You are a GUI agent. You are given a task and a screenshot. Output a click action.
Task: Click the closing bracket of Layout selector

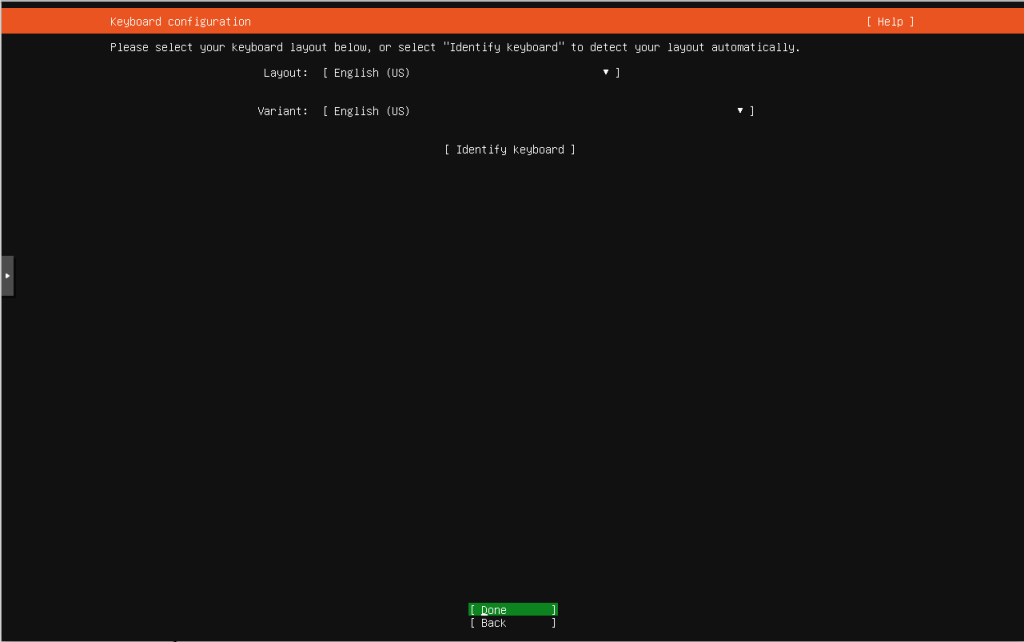tap(618, 73)
